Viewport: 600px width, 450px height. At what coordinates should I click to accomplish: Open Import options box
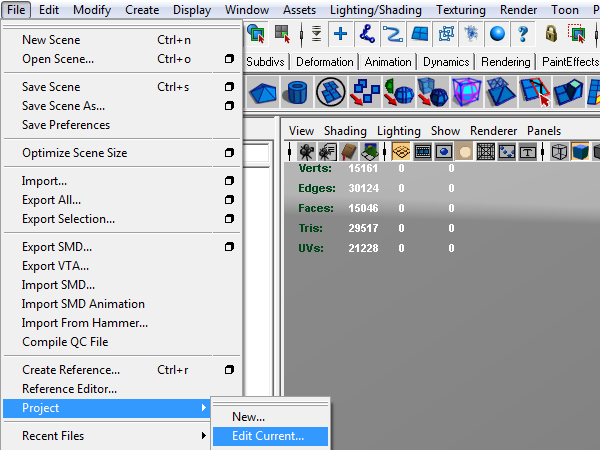(x=229, y=181)
